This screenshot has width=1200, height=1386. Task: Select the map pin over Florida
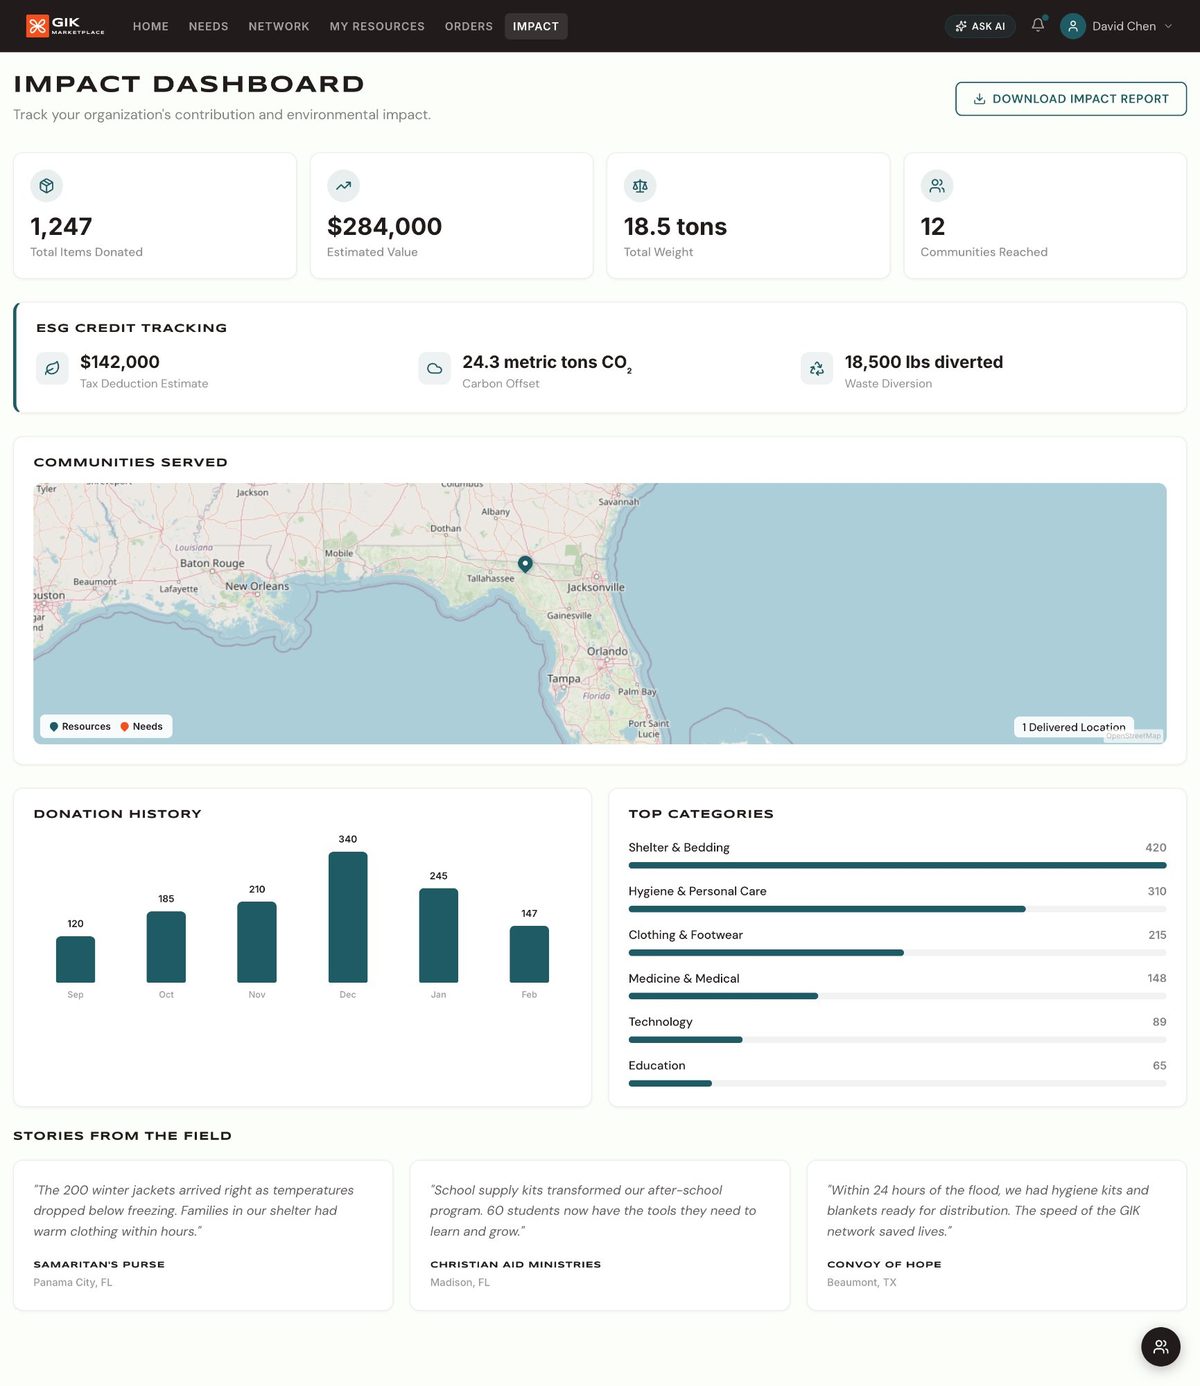point(526,564)
